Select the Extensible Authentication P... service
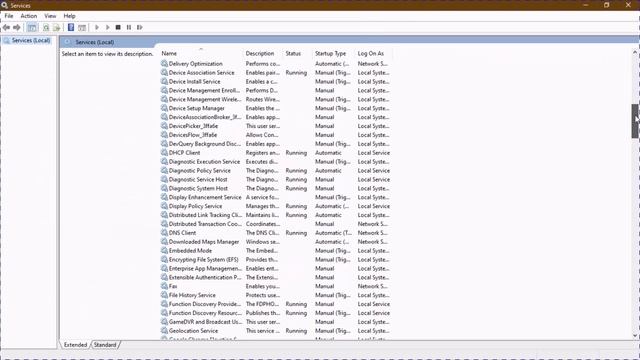The height and width of the screenshot is (360, 640). point(276,278)
